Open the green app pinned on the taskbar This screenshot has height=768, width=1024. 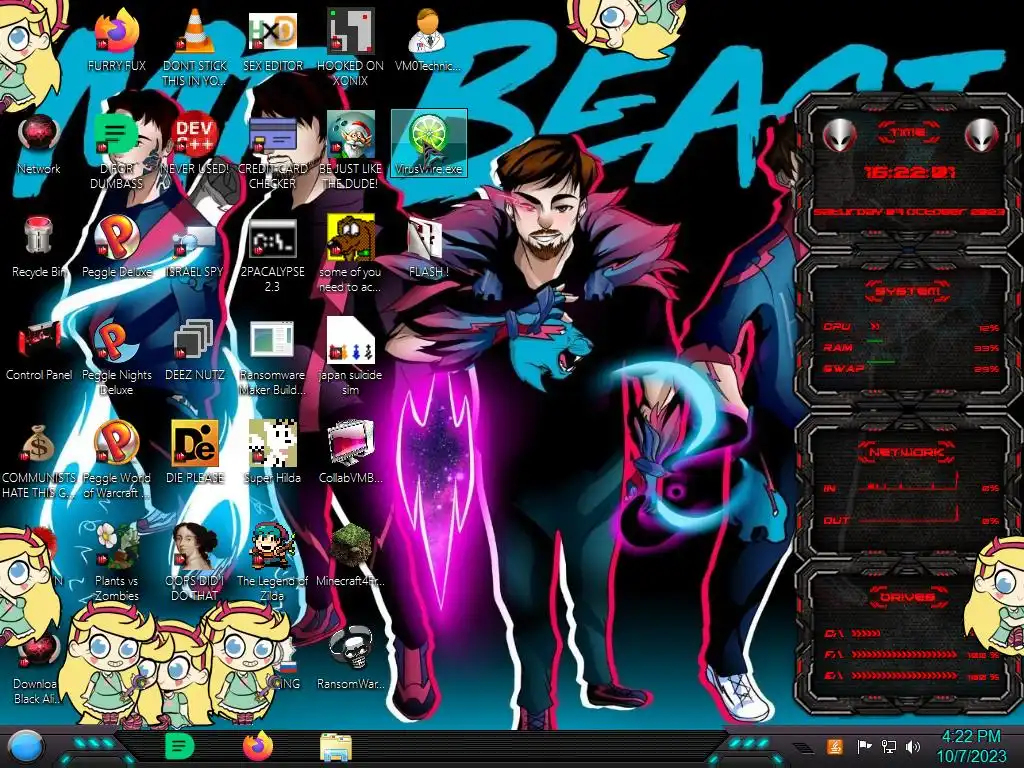point(179,746)
